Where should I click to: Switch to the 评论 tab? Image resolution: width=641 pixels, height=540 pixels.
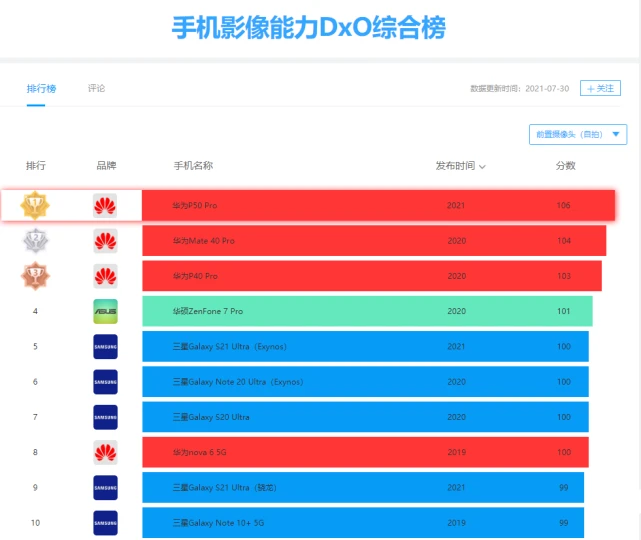coord(96,88)
